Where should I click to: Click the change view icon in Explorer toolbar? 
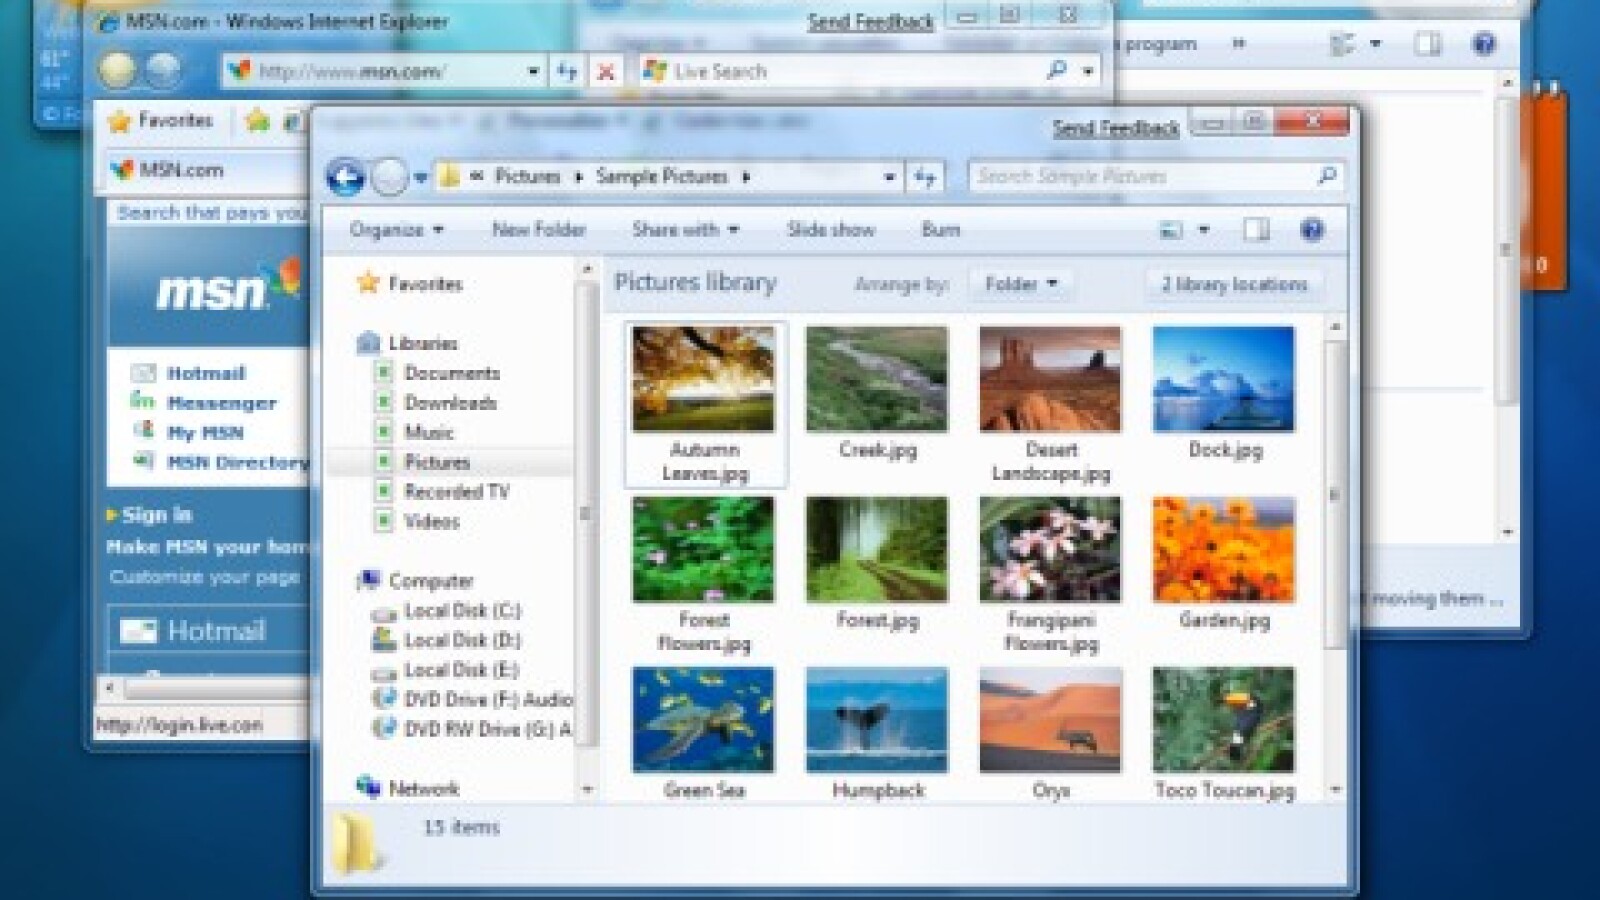click(1171, 230)
